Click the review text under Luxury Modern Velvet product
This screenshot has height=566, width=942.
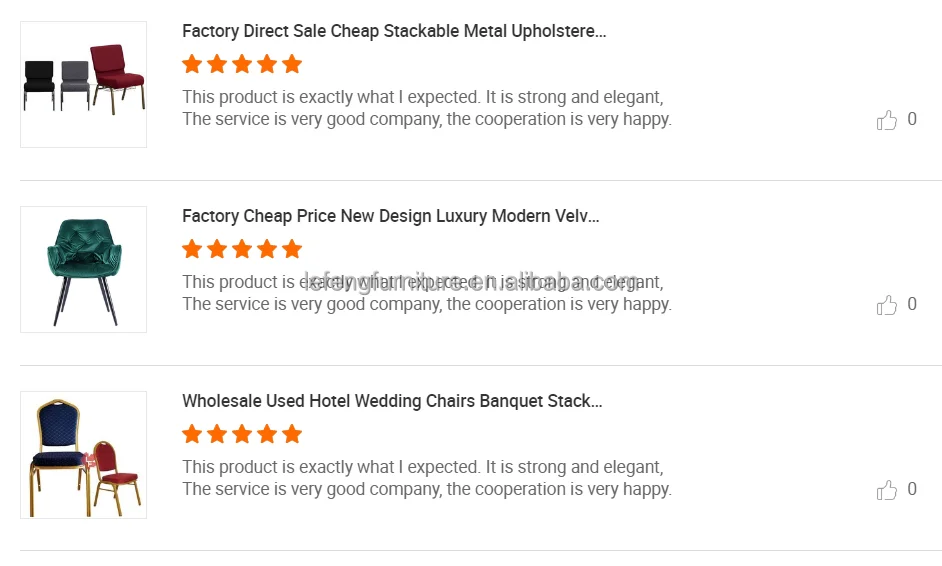[426, 293]
